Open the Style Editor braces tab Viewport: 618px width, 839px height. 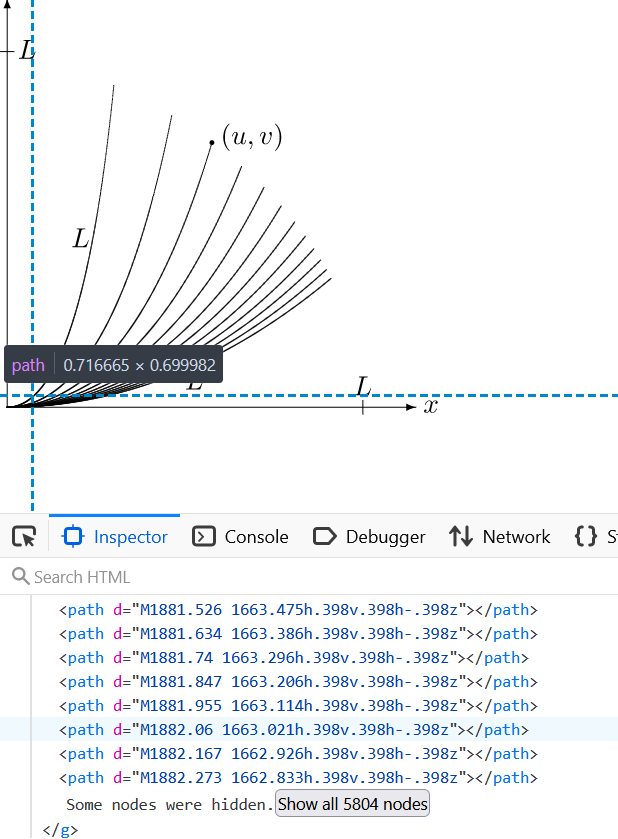(x=594, y=536)
